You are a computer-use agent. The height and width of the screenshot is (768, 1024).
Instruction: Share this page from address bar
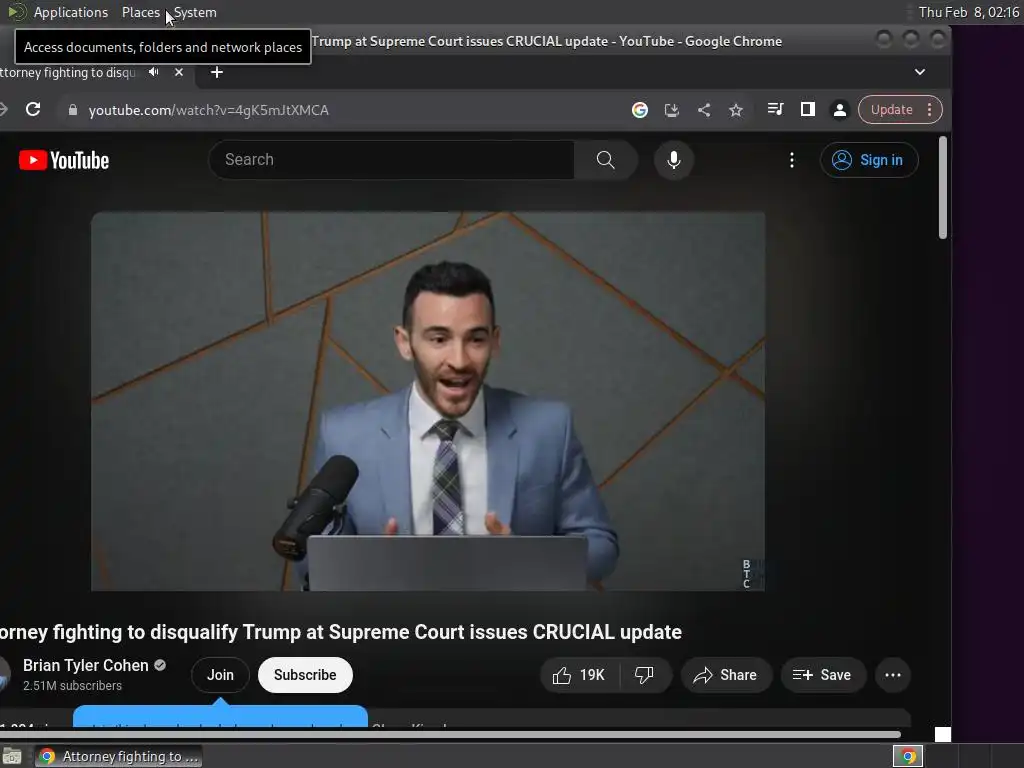point(703,110)
